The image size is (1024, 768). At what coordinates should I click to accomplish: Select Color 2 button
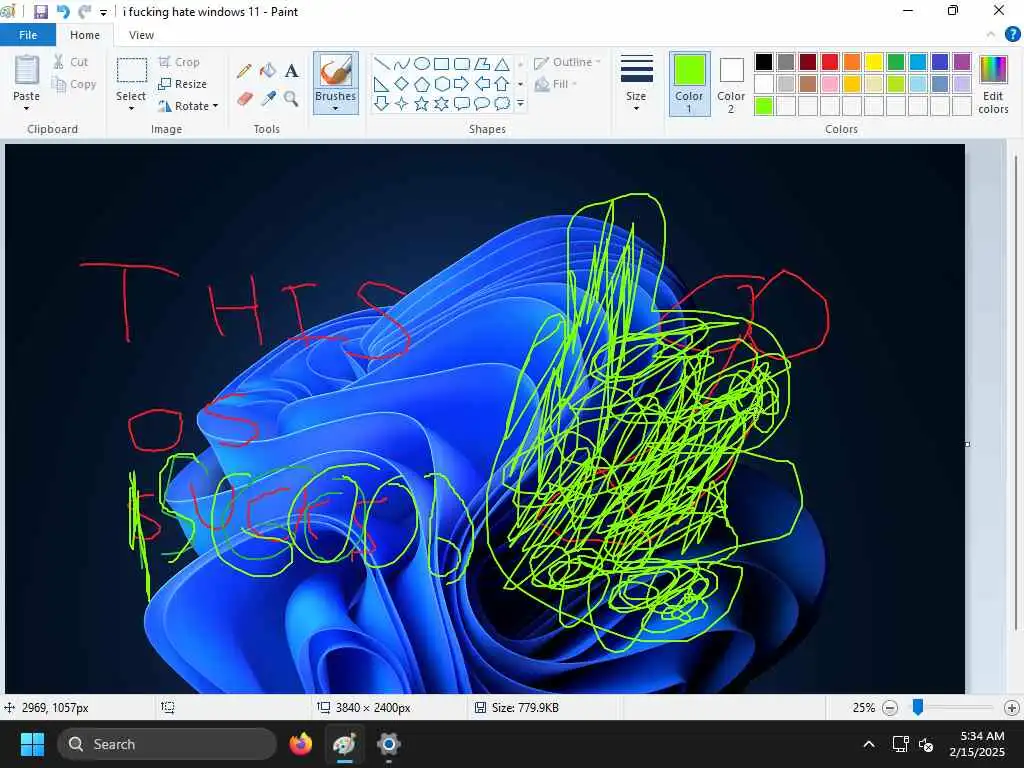click(x=731, y=84)
